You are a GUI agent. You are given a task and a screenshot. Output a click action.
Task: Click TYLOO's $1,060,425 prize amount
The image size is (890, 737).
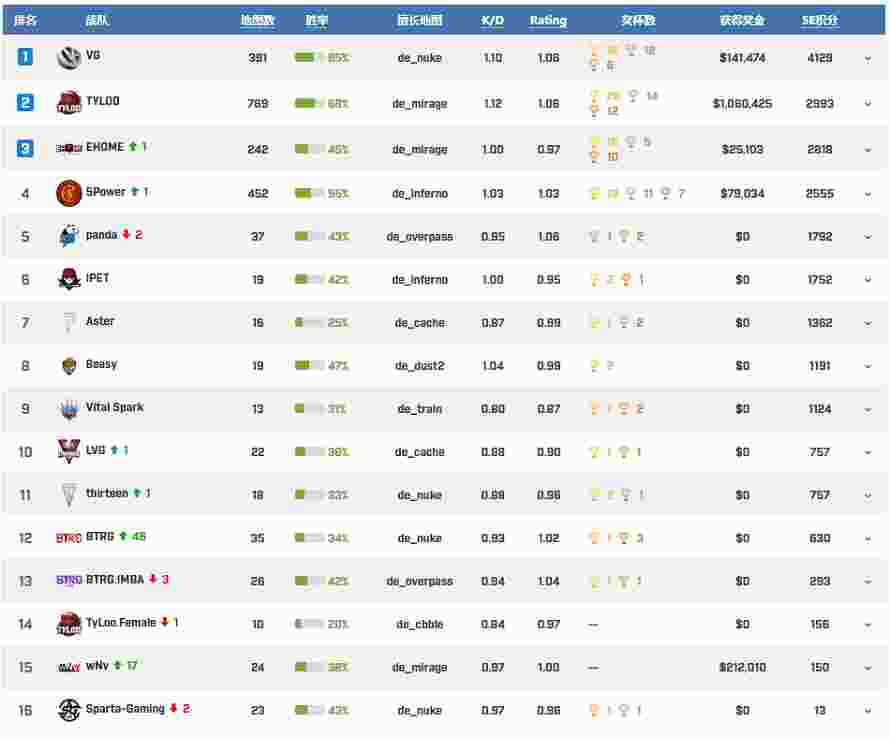coord(742,103)
